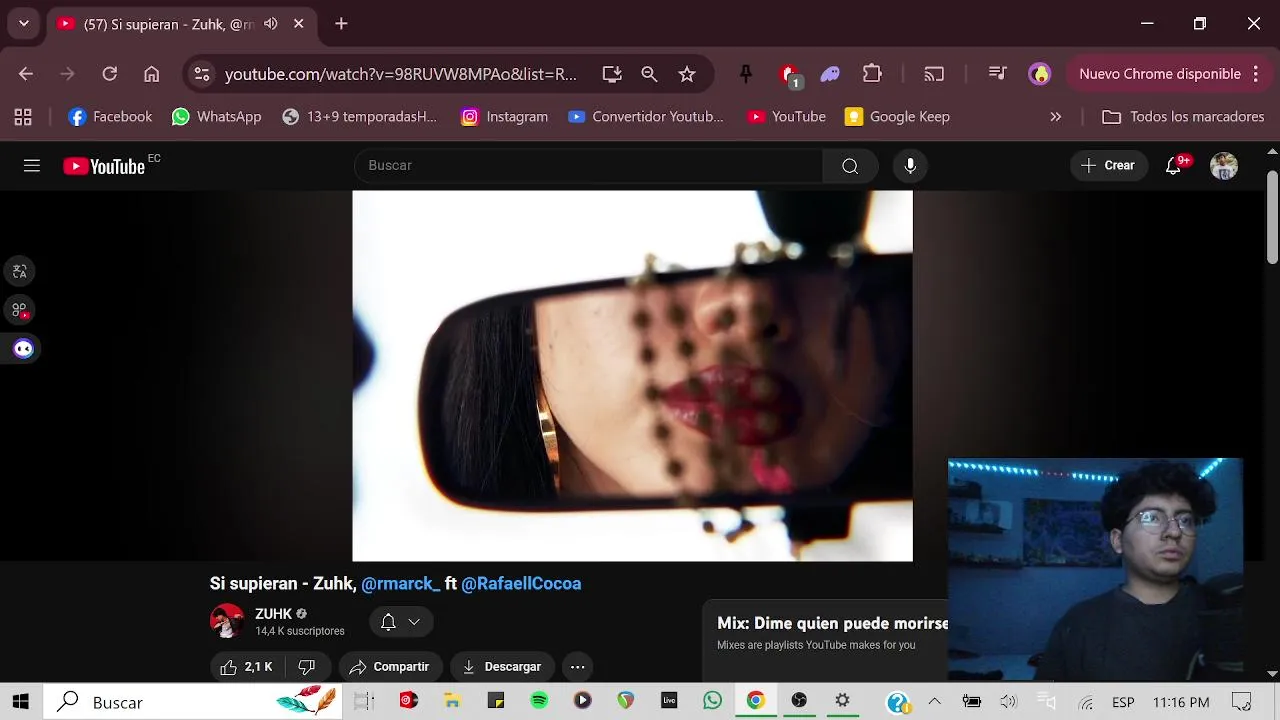This screenshot has height=720, width=1280.
Task: Like the video with 2,1 K
Action: tap(247, 667)
